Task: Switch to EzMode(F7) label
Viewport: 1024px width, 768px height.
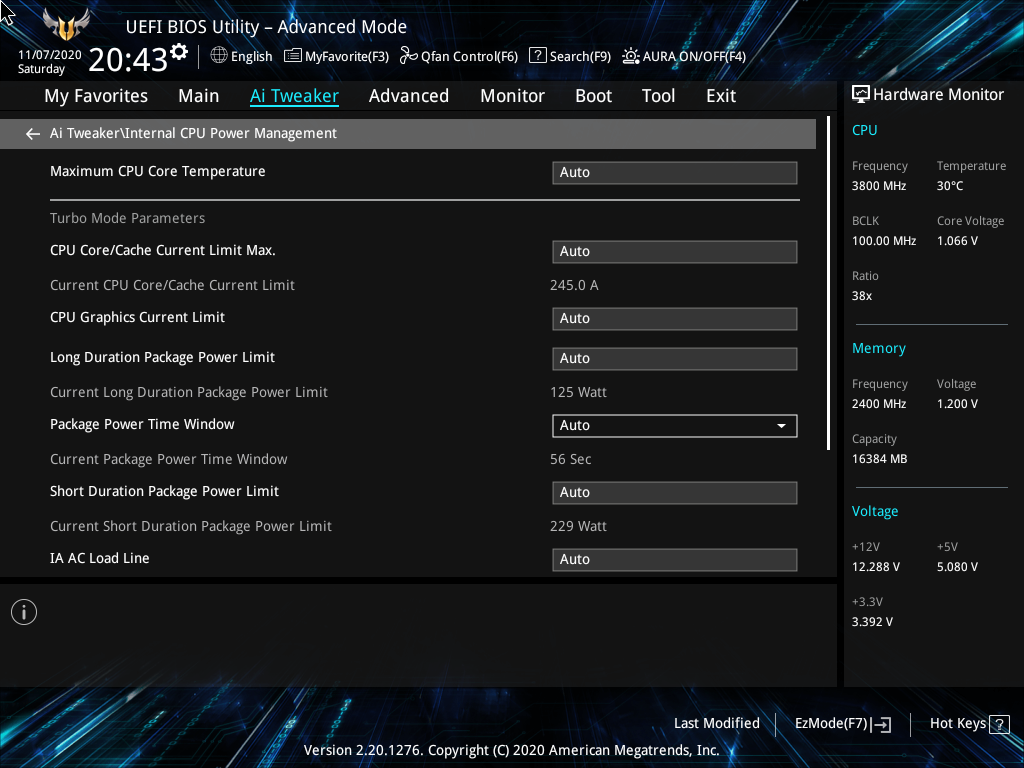Action: tap(831, 723)
